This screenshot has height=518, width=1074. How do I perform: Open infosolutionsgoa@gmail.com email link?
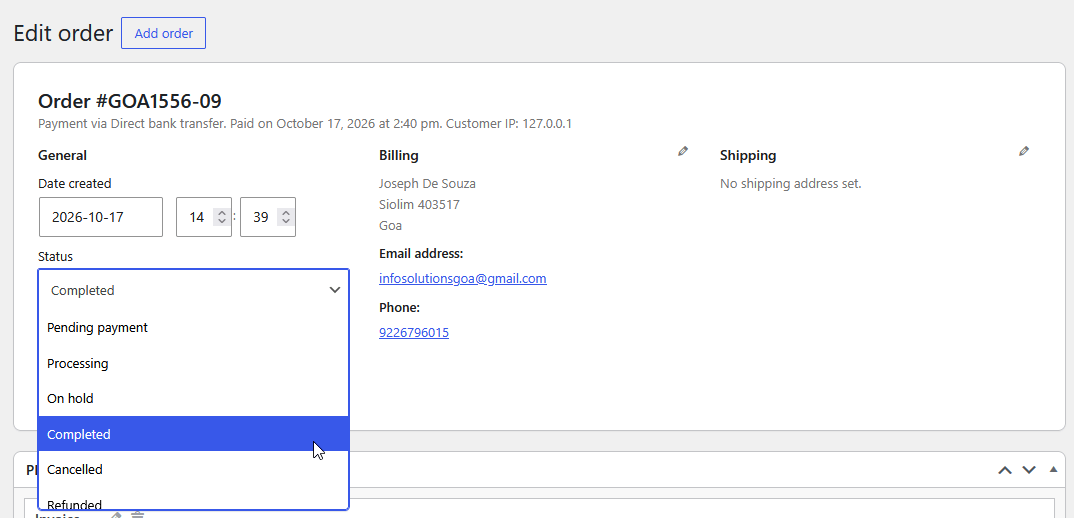(x=463, y=279)
